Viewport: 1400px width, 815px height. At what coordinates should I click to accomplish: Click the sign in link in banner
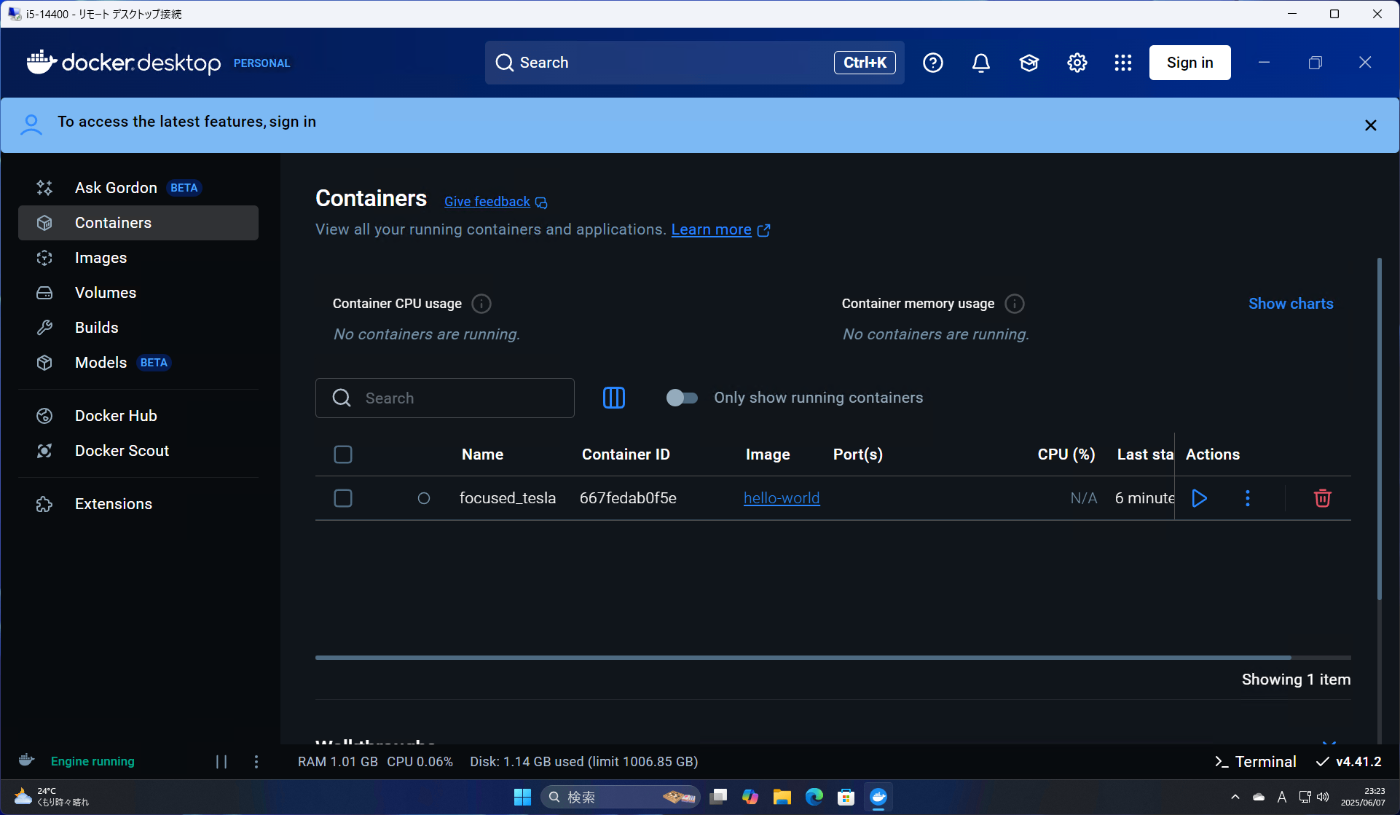(292, 122)
